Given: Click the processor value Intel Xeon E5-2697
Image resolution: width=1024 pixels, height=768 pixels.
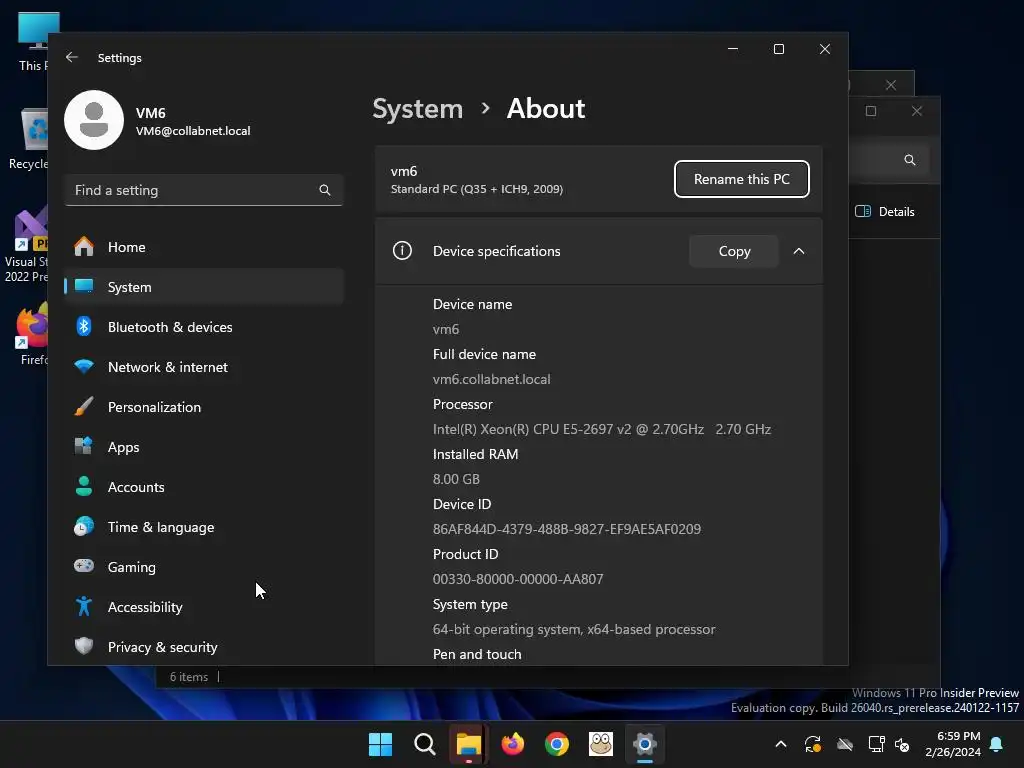Looking at the screenshot, I should click(601, 429).
